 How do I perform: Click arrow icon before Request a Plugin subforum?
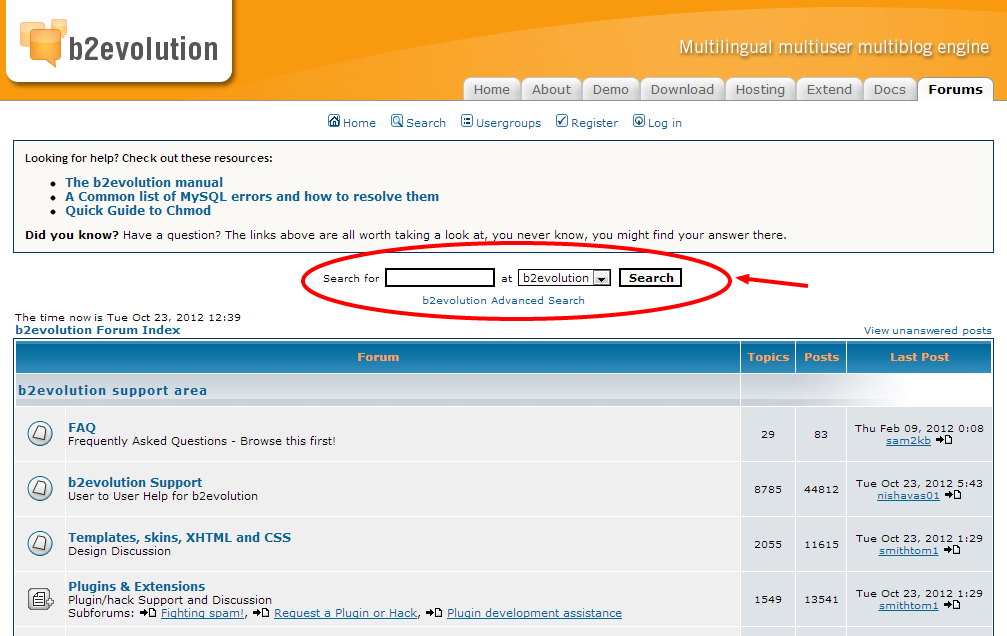(x=261, y=613)
